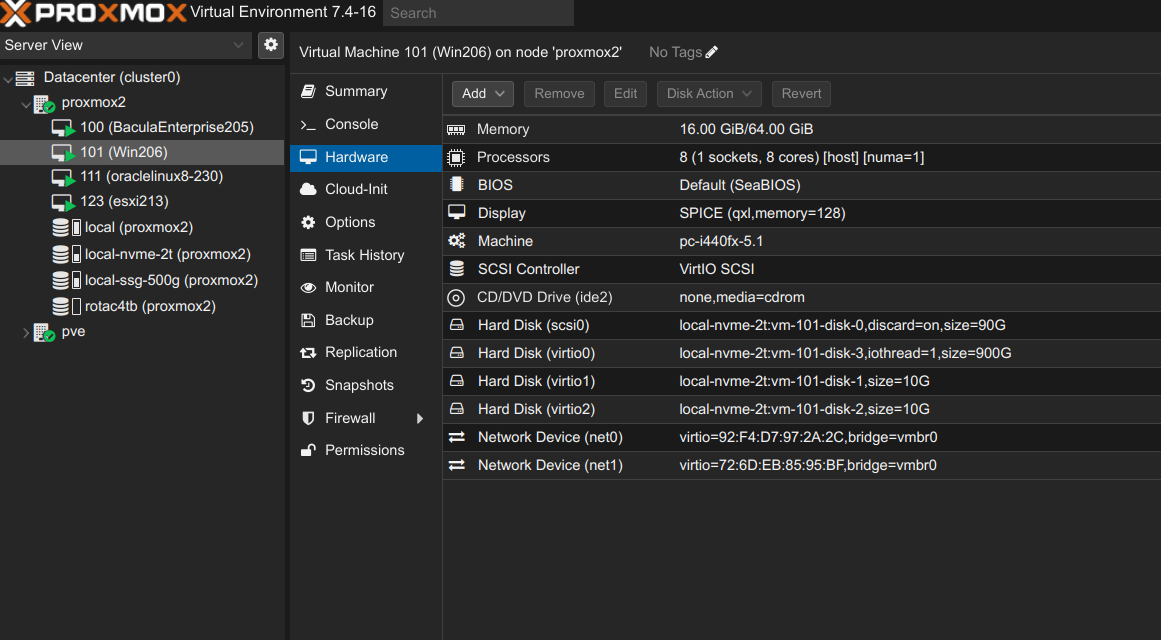Click the local-ssg-500g storage icon

click(x=67, y=280)
